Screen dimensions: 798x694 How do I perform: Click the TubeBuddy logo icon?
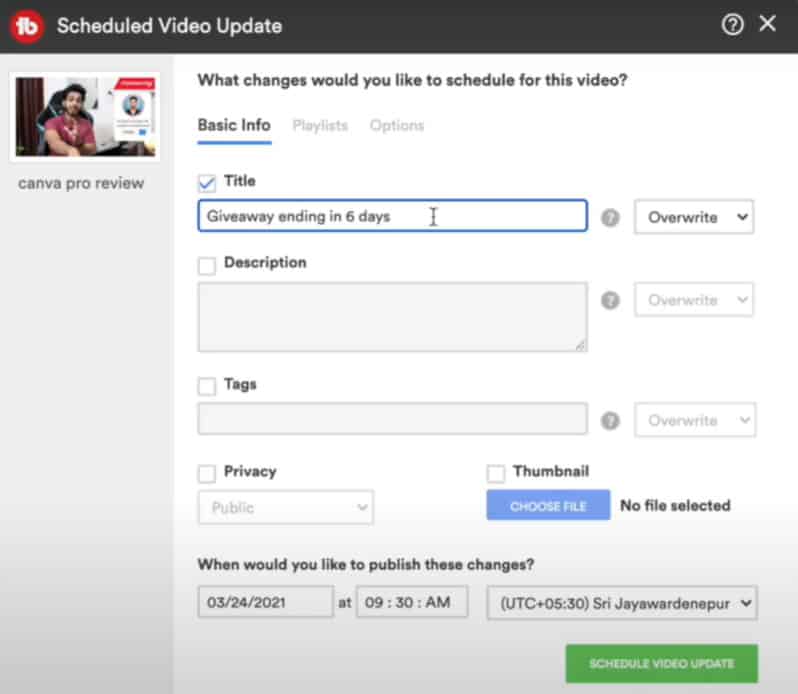27,26
